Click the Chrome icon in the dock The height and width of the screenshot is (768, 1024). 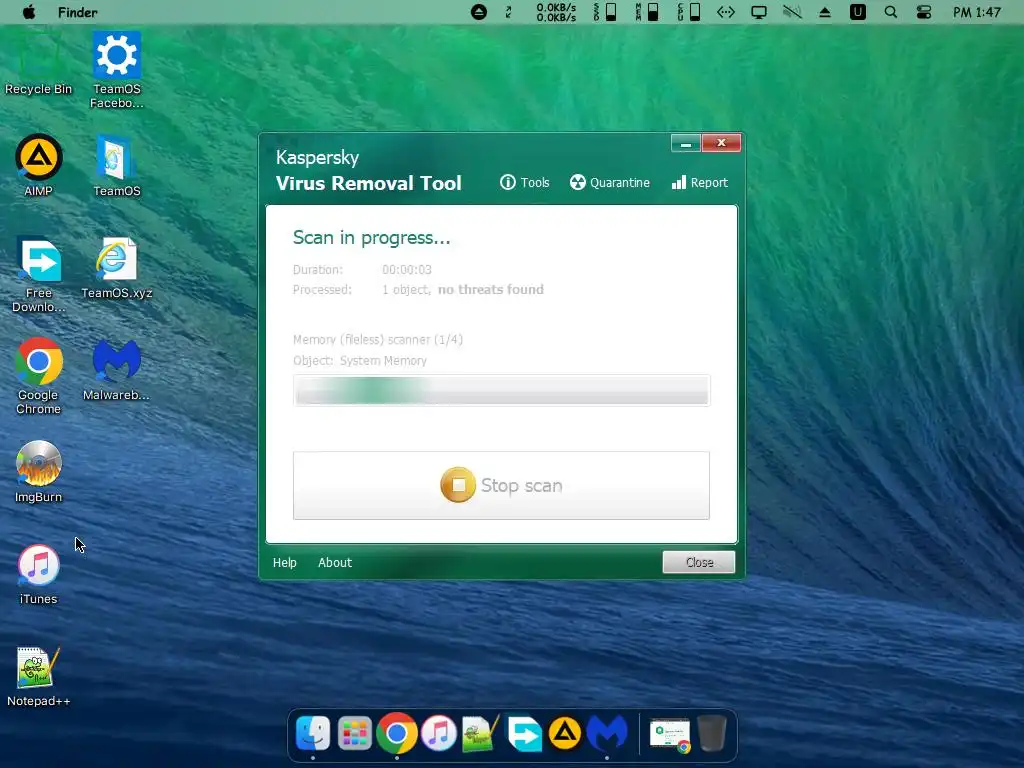[x=396, y=733]
